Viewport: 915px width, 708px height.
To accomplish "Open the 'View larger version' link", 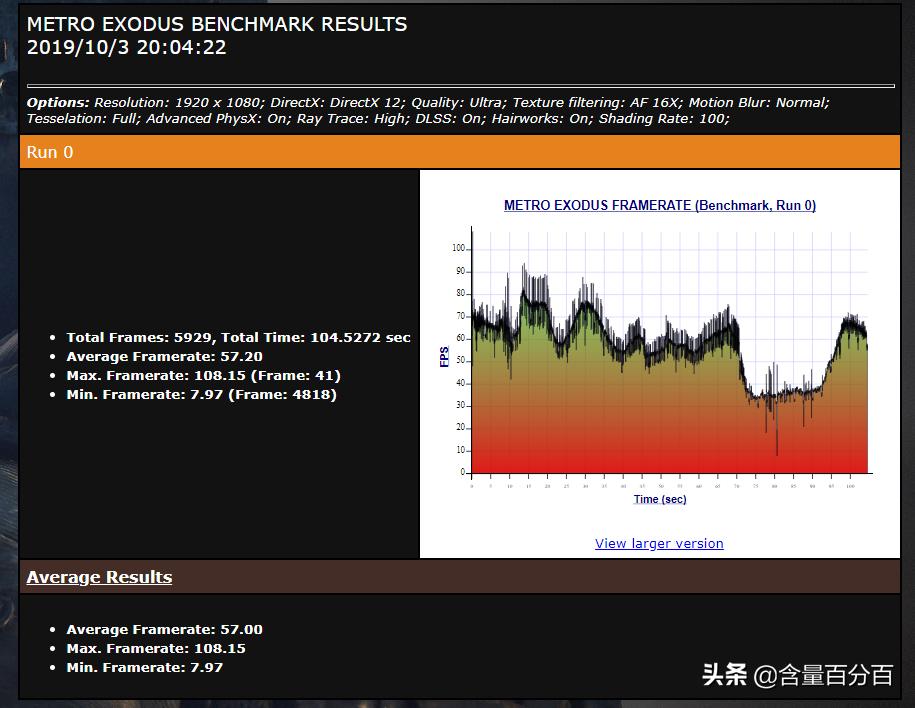I will 658,543.
